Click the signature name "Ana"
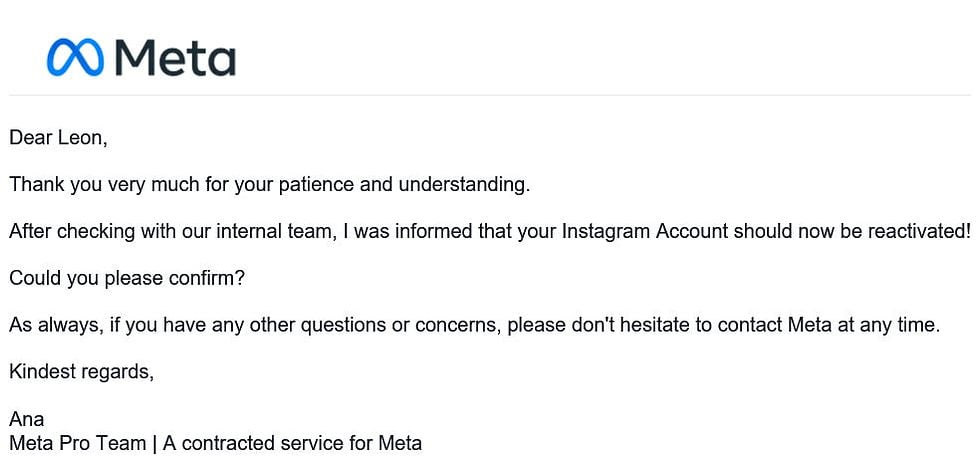980x463 pixels. tap(27, 420)
